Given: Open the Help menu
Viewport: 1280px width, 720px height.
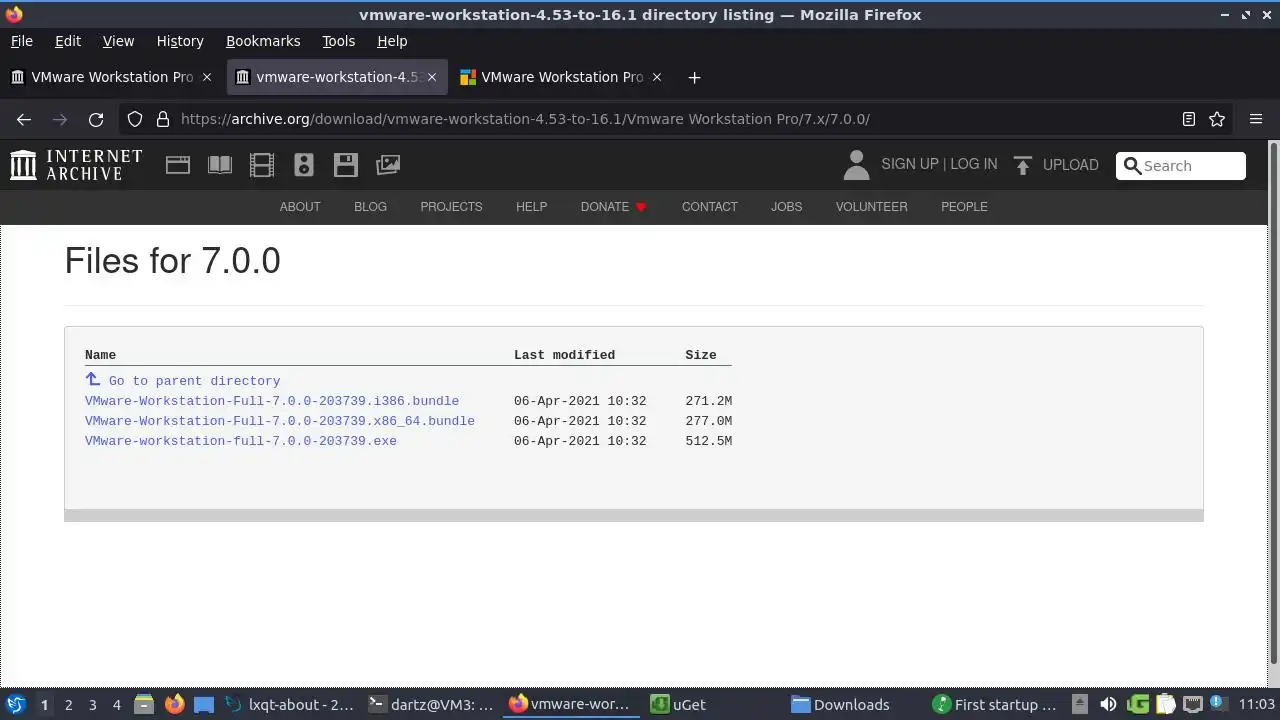Looking at the screenshot, I should coord(392,41).
